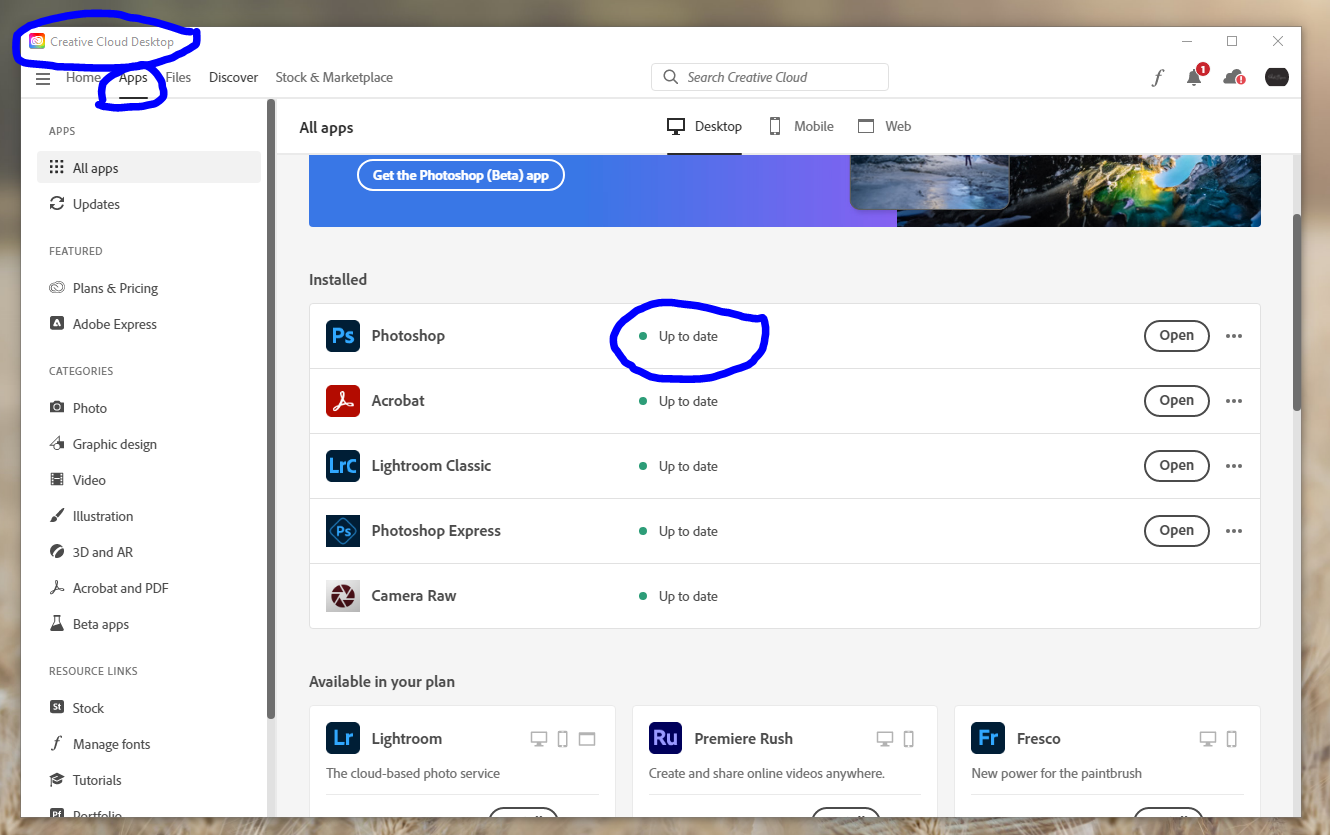Click the Acrobat app icon
This screenshot has width=1330, height=835.
coord(343,401)
